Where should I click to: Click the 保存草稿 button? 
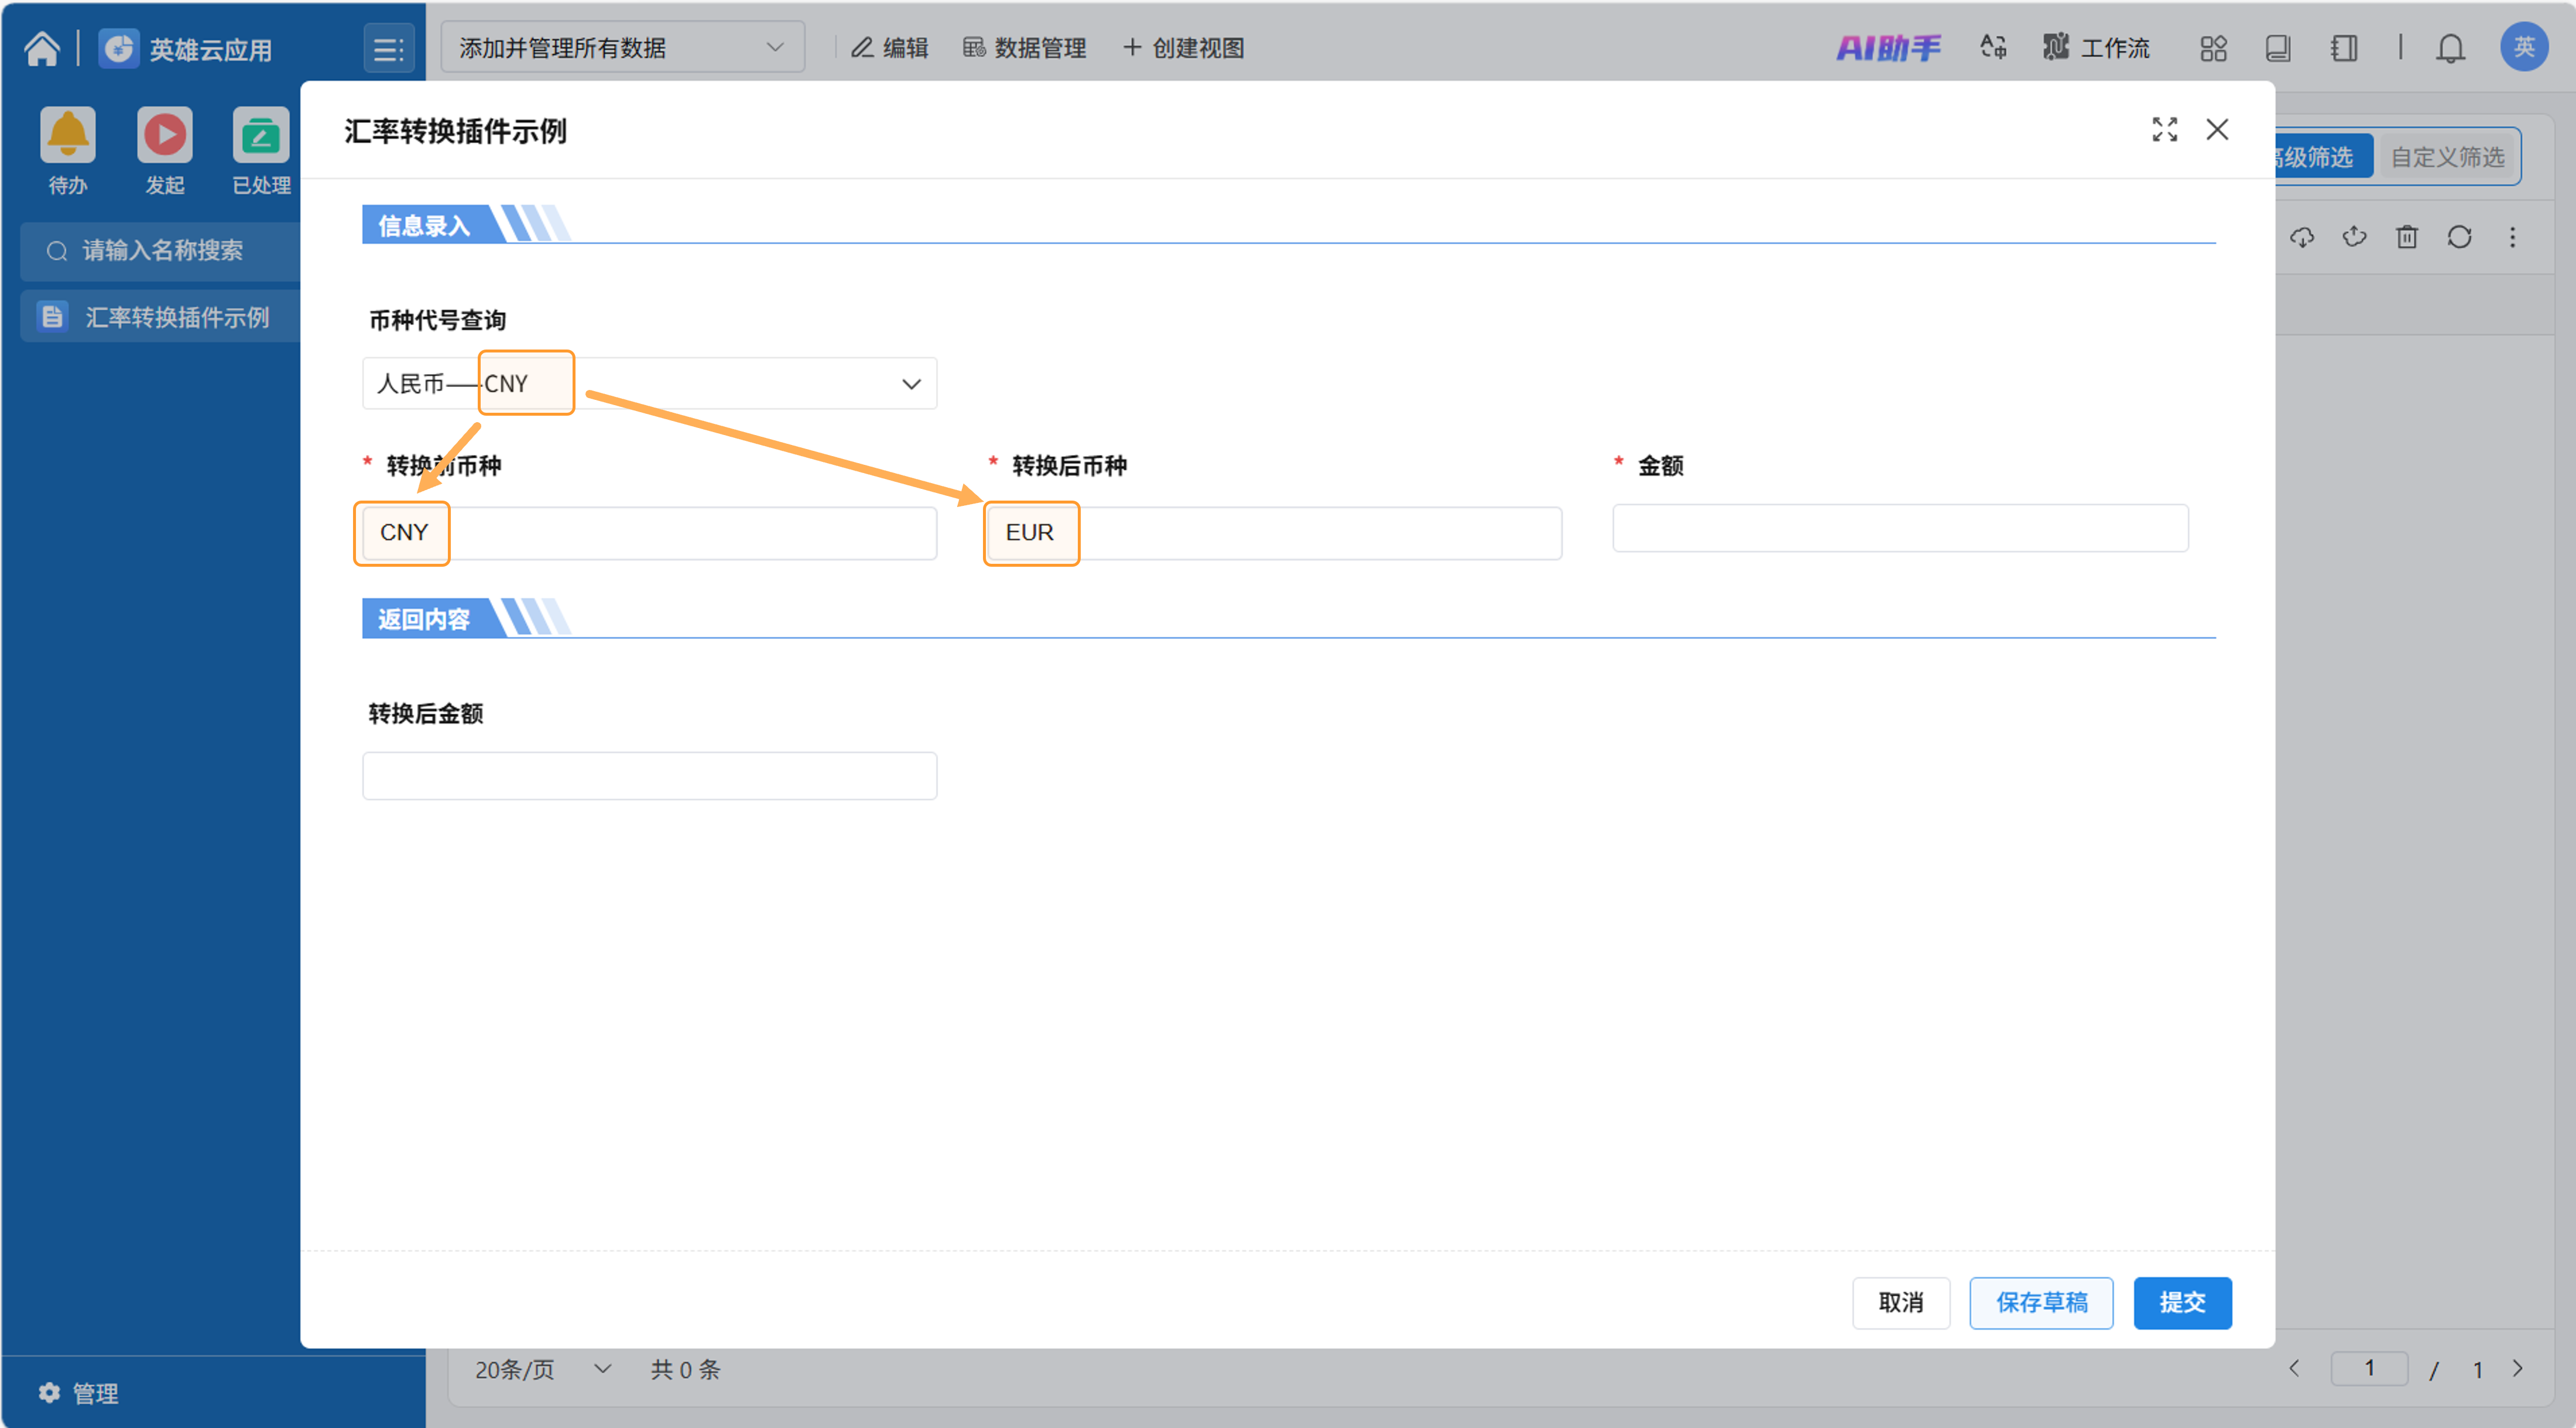(x=2041, y=1302)
